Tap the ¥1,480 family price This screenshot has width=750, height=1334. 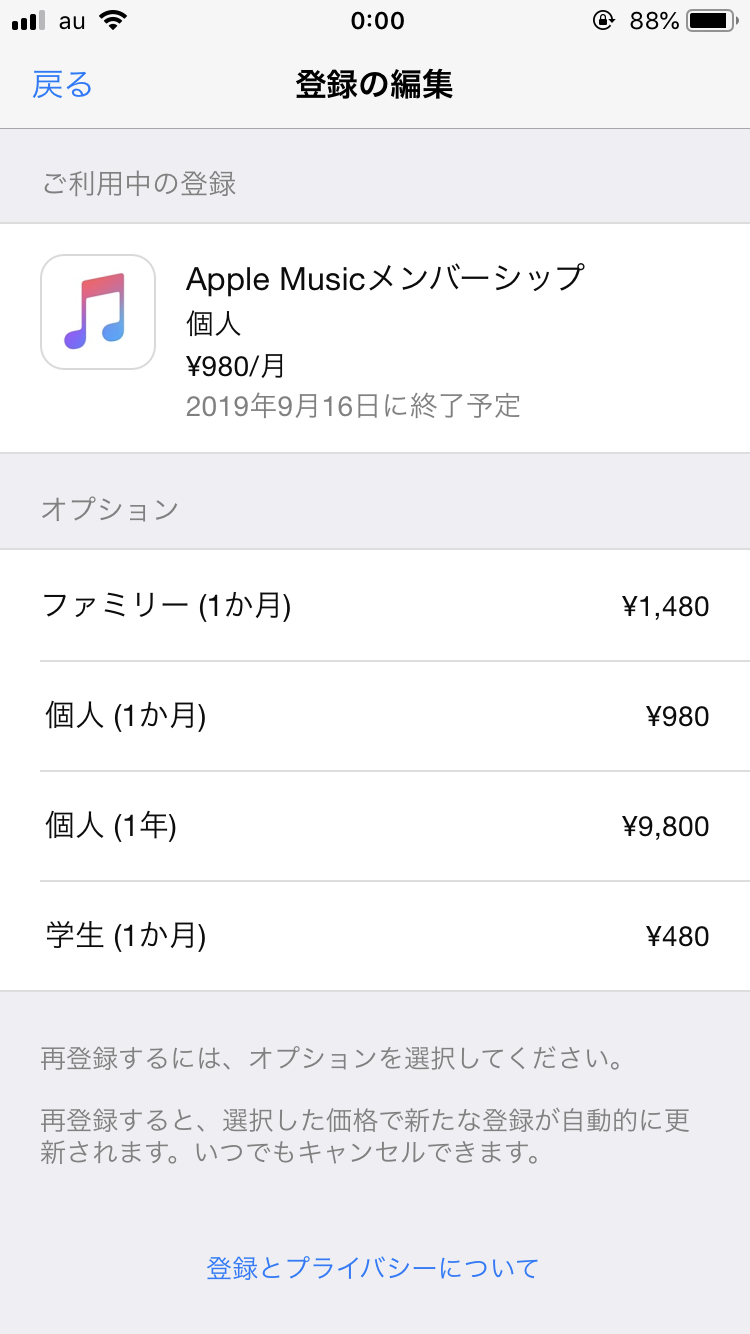coord(665,606)
